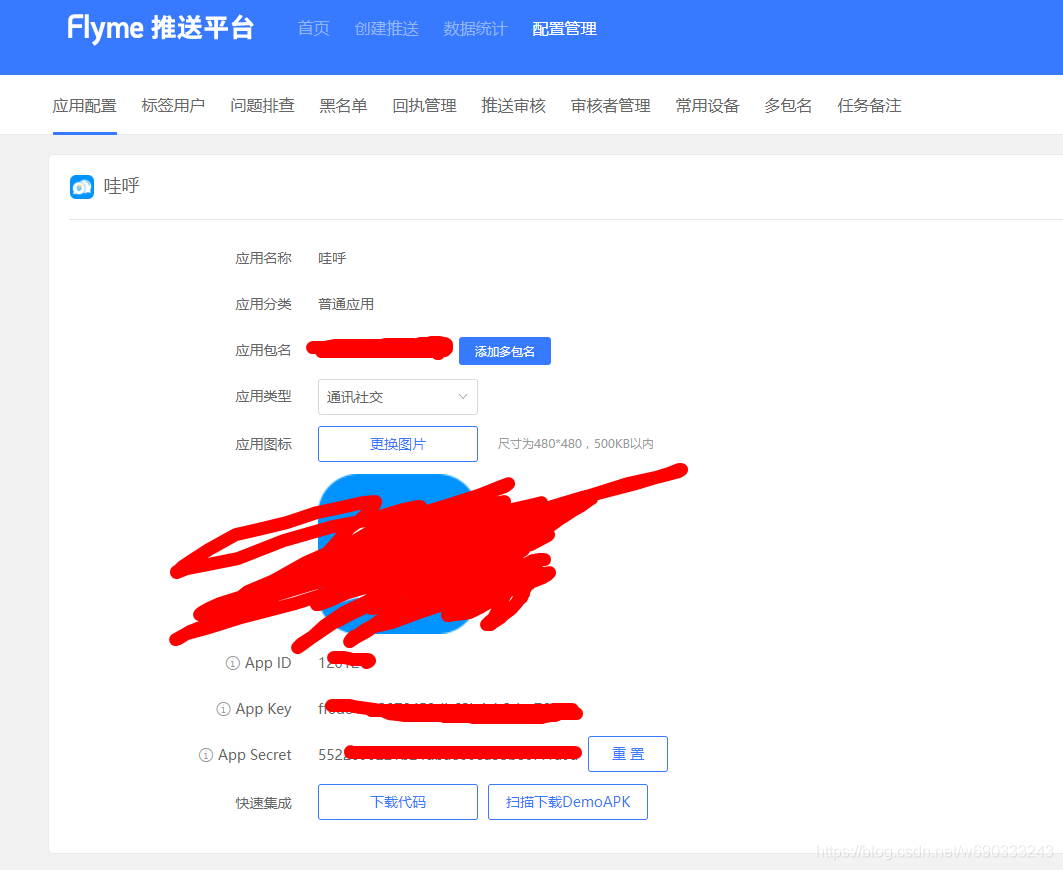Screen dimensions: 1063x870
Task: Click the App Key label text
Action: pos(263,709)
